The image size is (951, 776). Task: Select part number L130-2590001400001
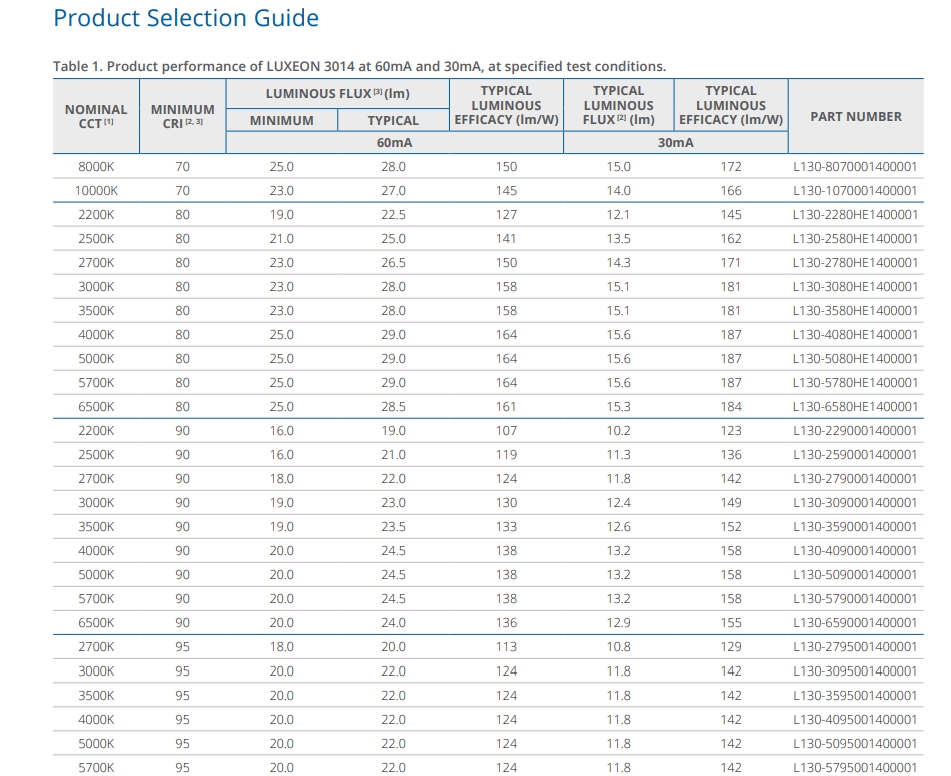pyautogui.click(x=855, y=454)
